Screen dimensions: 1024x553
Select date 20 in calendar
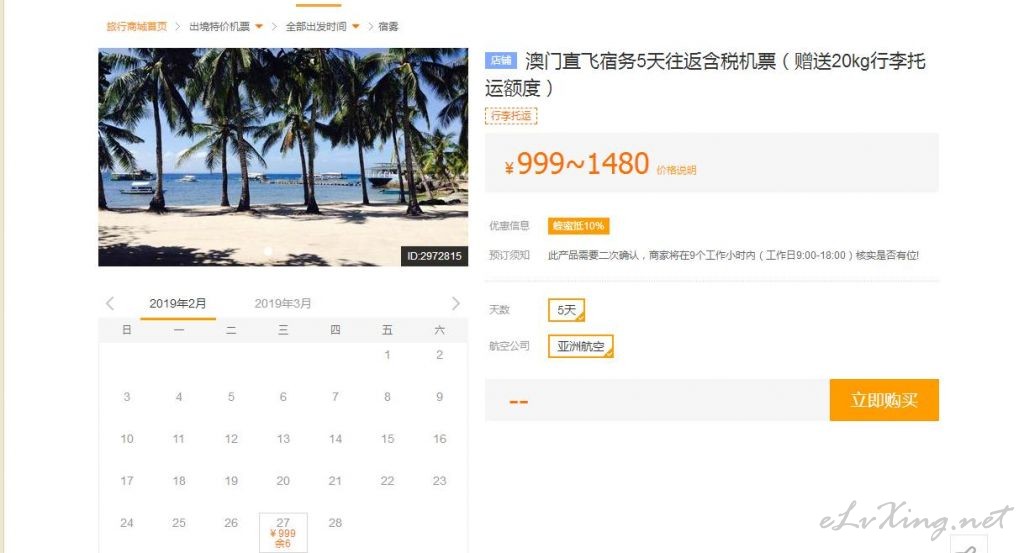click(x=283, y=481)
